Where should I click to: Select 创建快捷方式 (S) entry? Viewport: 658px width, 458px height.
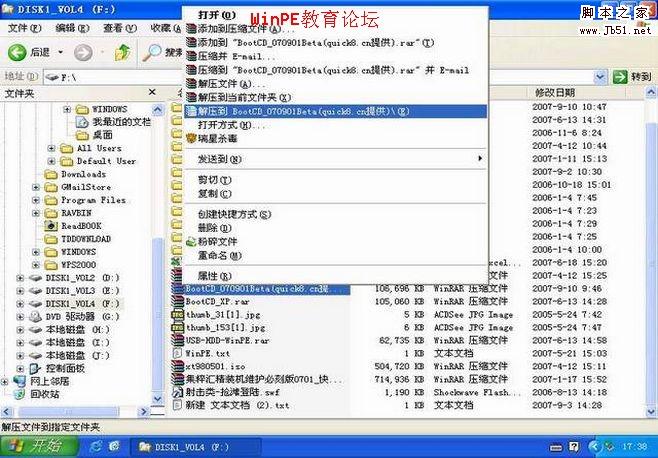336,215
